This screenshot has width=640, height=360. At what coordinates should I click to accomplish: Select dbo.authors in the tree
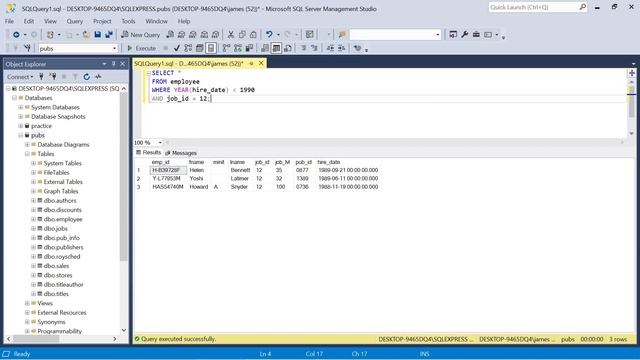click(60, 200)
